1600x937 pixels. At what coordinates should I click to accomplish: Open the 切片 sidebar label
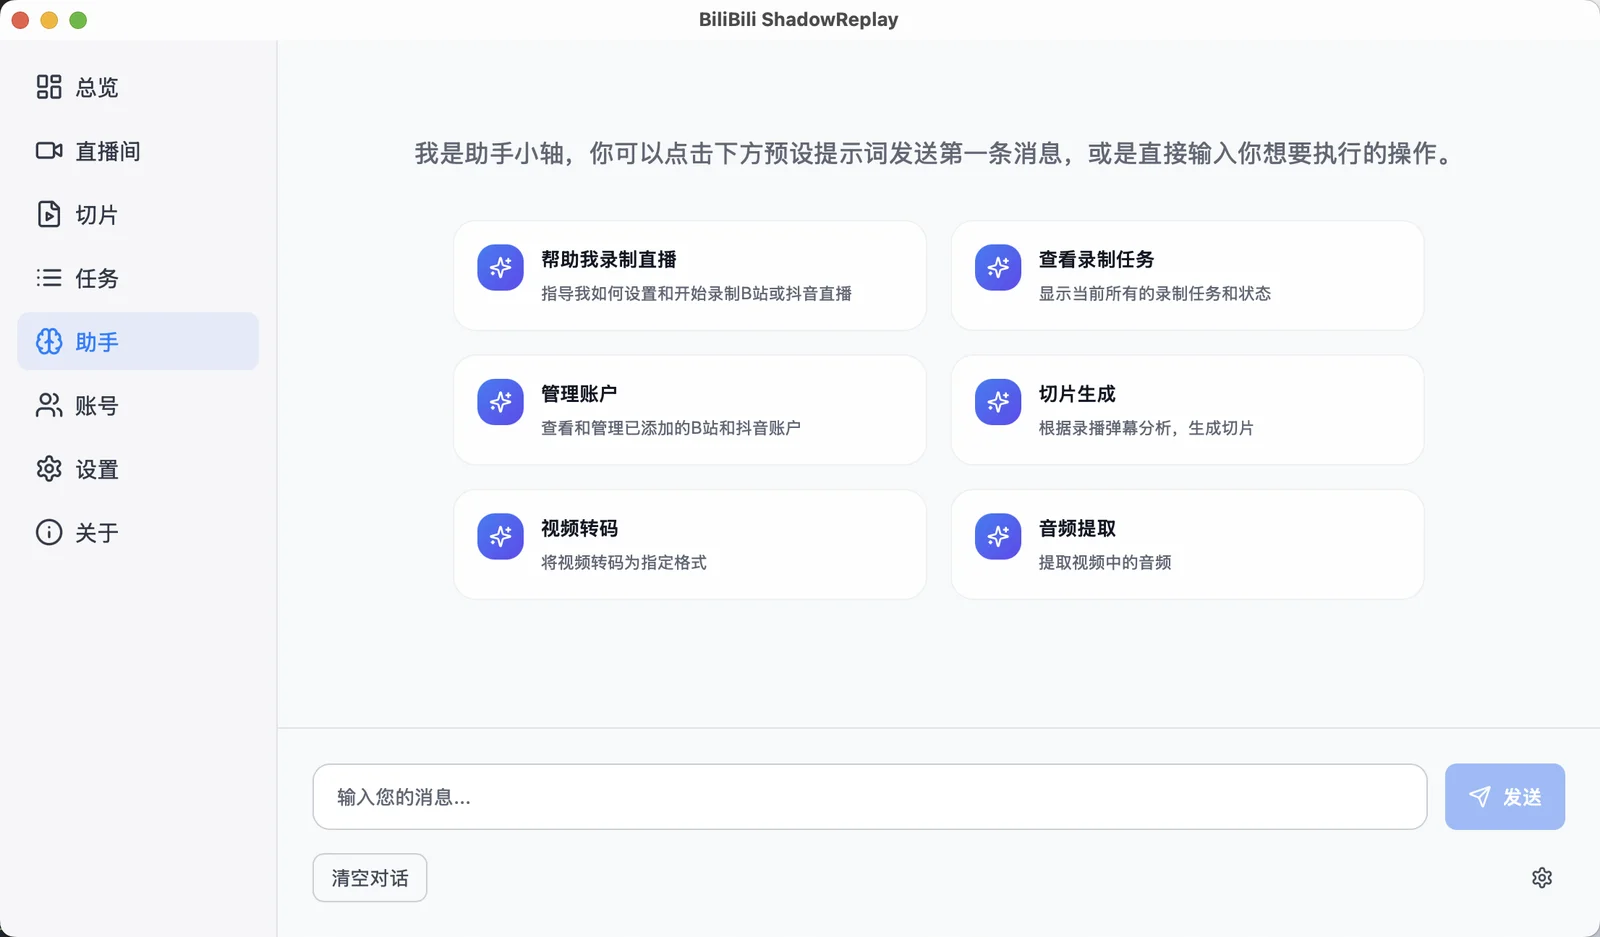(97, 215)
